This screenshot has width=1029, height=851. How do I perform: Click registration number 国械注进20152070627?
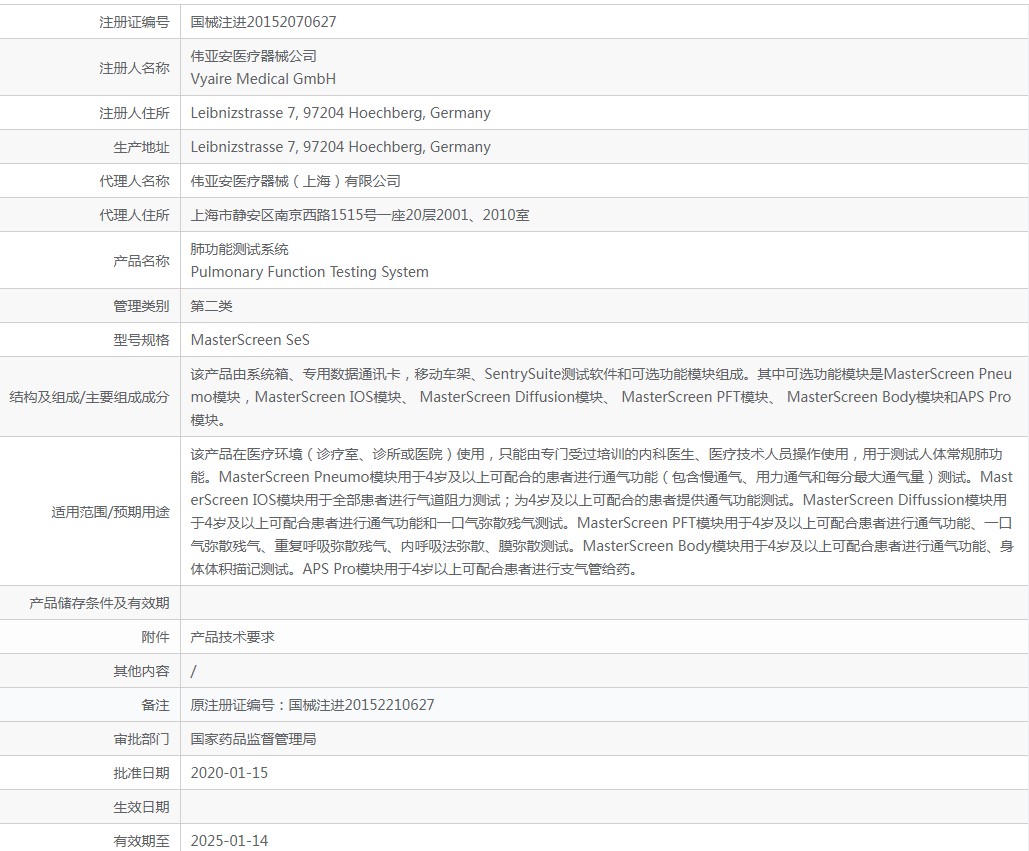pos(263,22)
